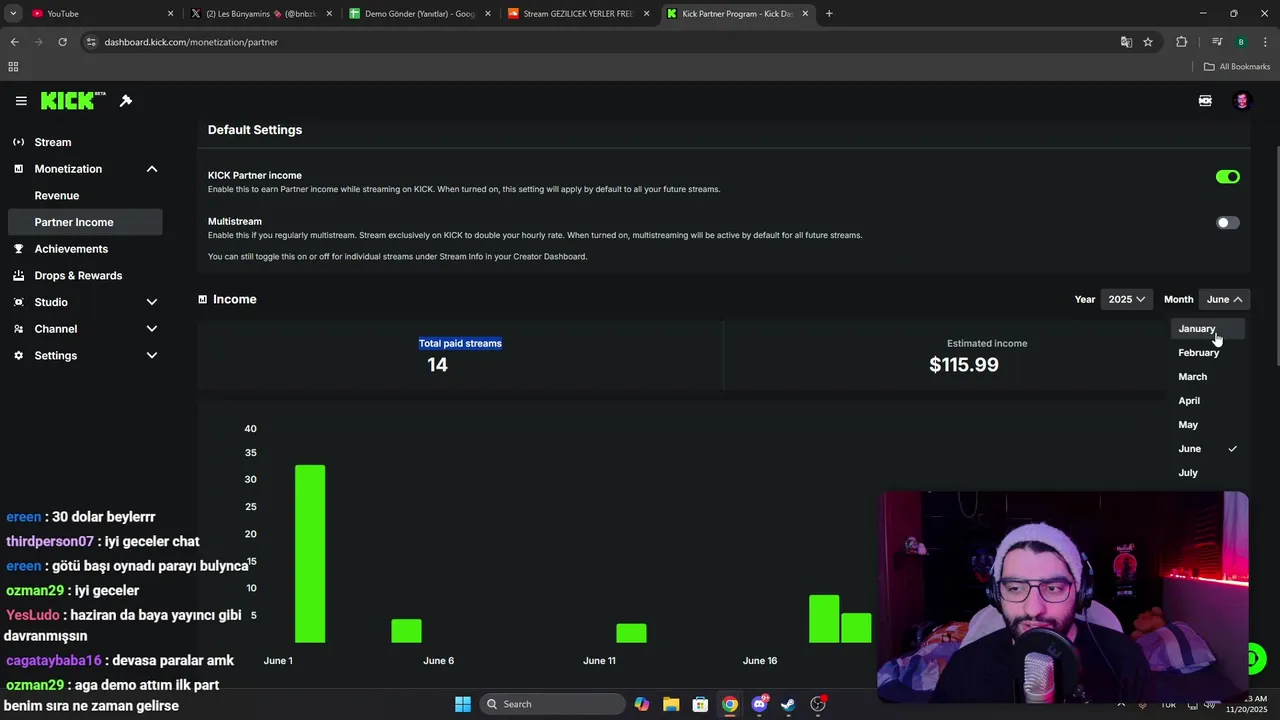The height and width of the screenshot is (720, 1280).
Task: Open Steam from the taskbar
Action: 788,704
